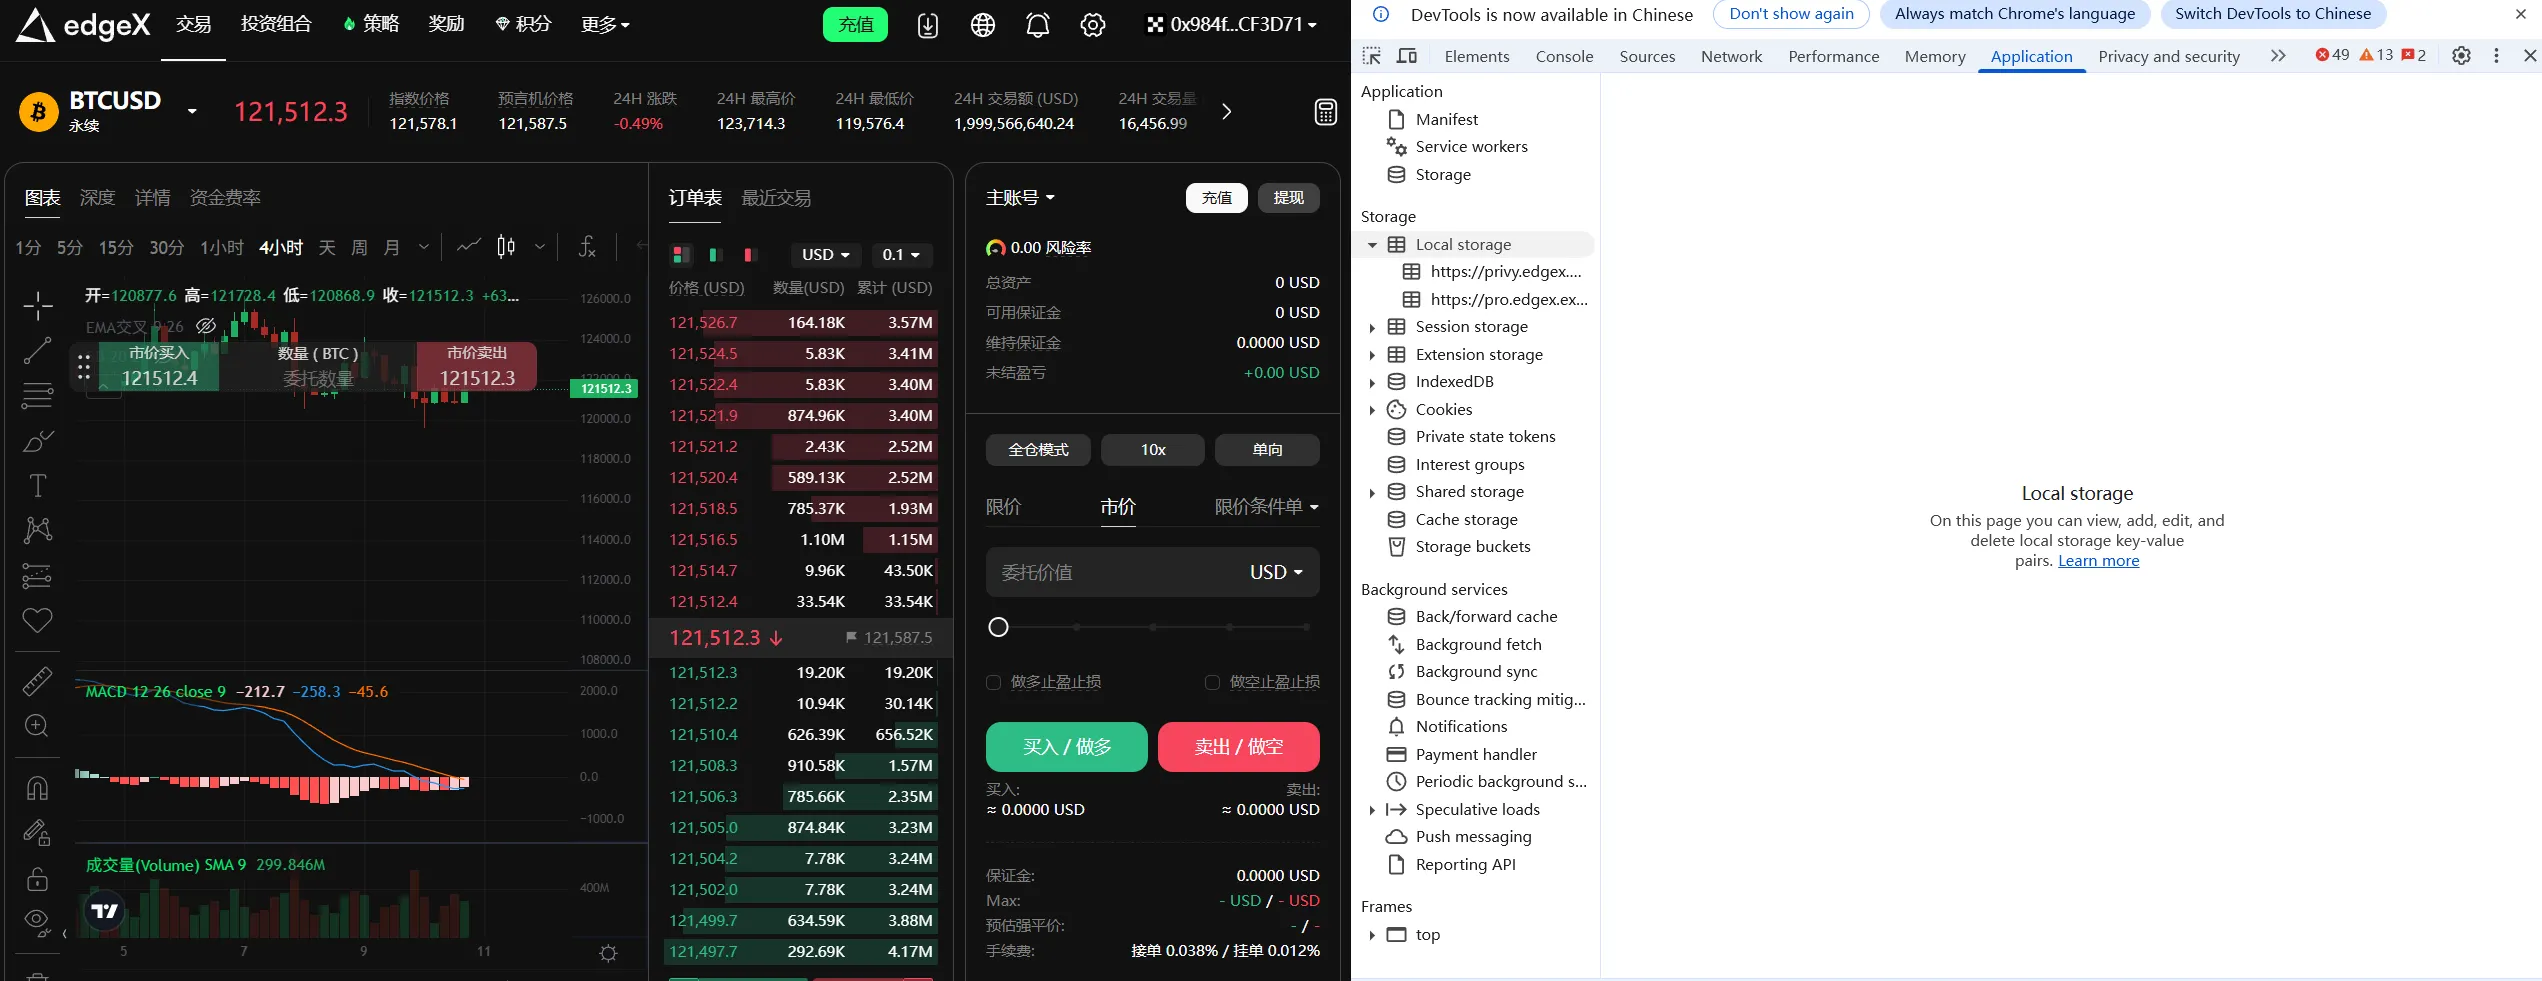
Task: Click the leverage slider handle
Action: (997, 627)
